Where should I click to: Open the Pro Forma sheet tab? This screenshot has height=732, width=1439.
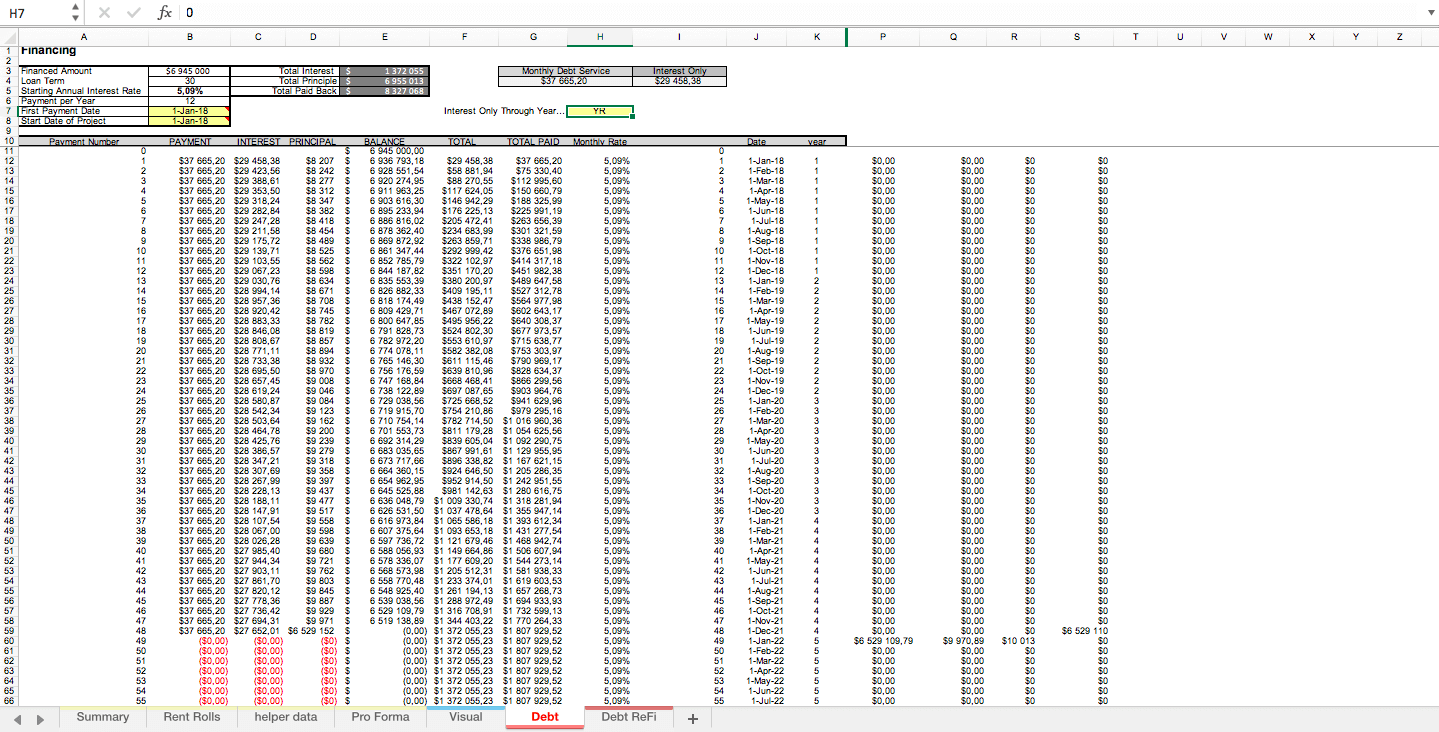380,717
